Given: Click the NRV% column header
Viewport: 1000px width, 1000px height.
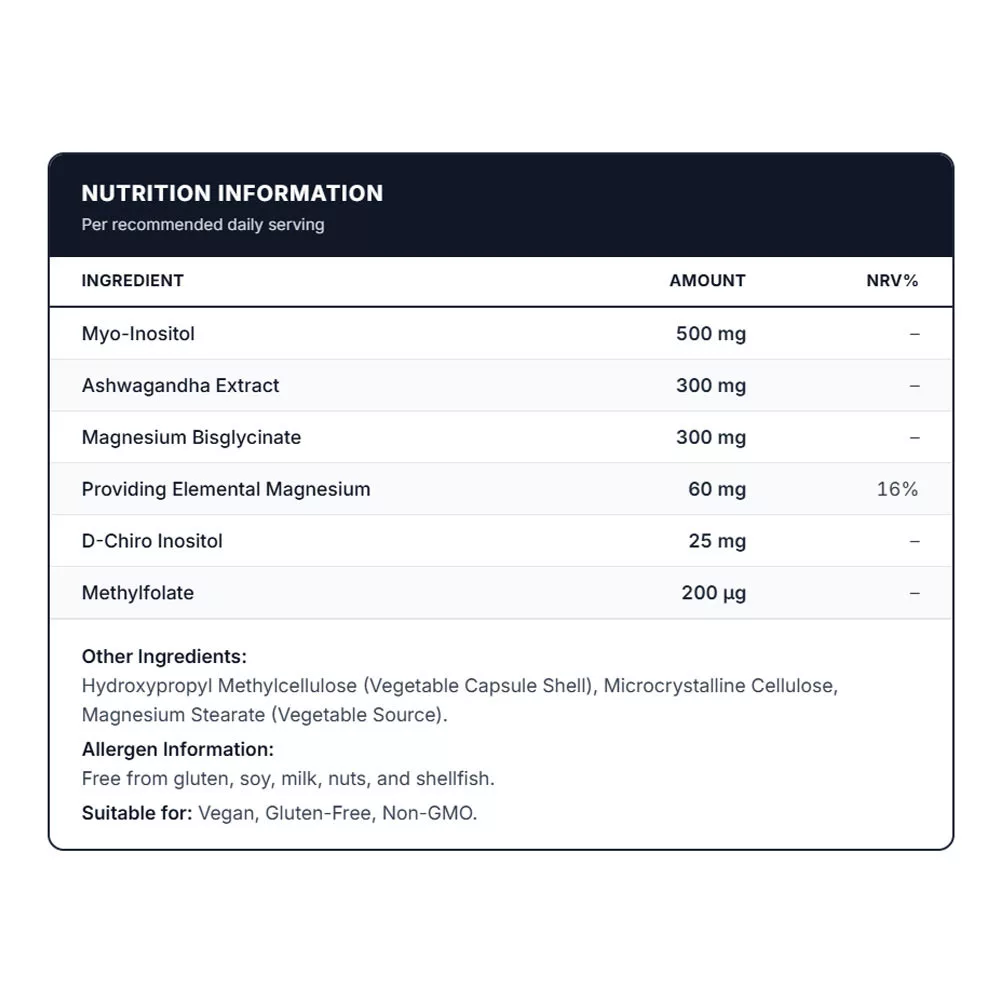Looking at the screenshot, I should [892, 281].
